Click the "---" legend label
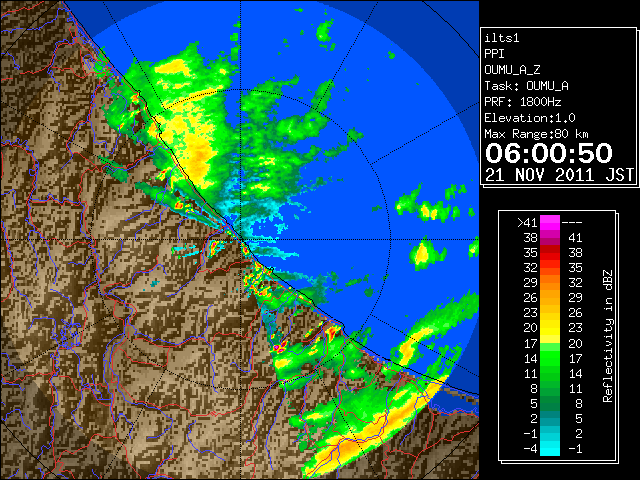Image resolution: width=640 pixels, height=480 pixels. coord(572,223)
